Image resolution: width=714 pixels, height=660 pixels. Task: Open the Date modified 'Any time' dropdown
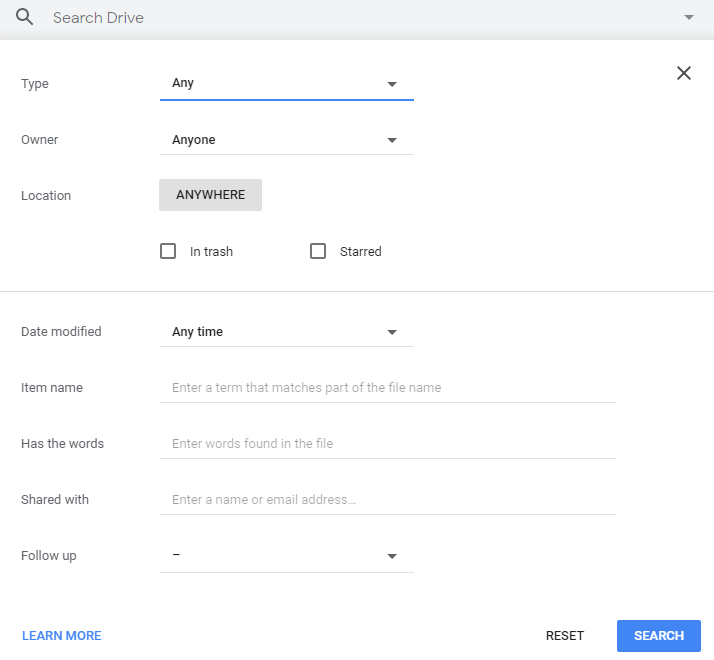coord(286,332)
